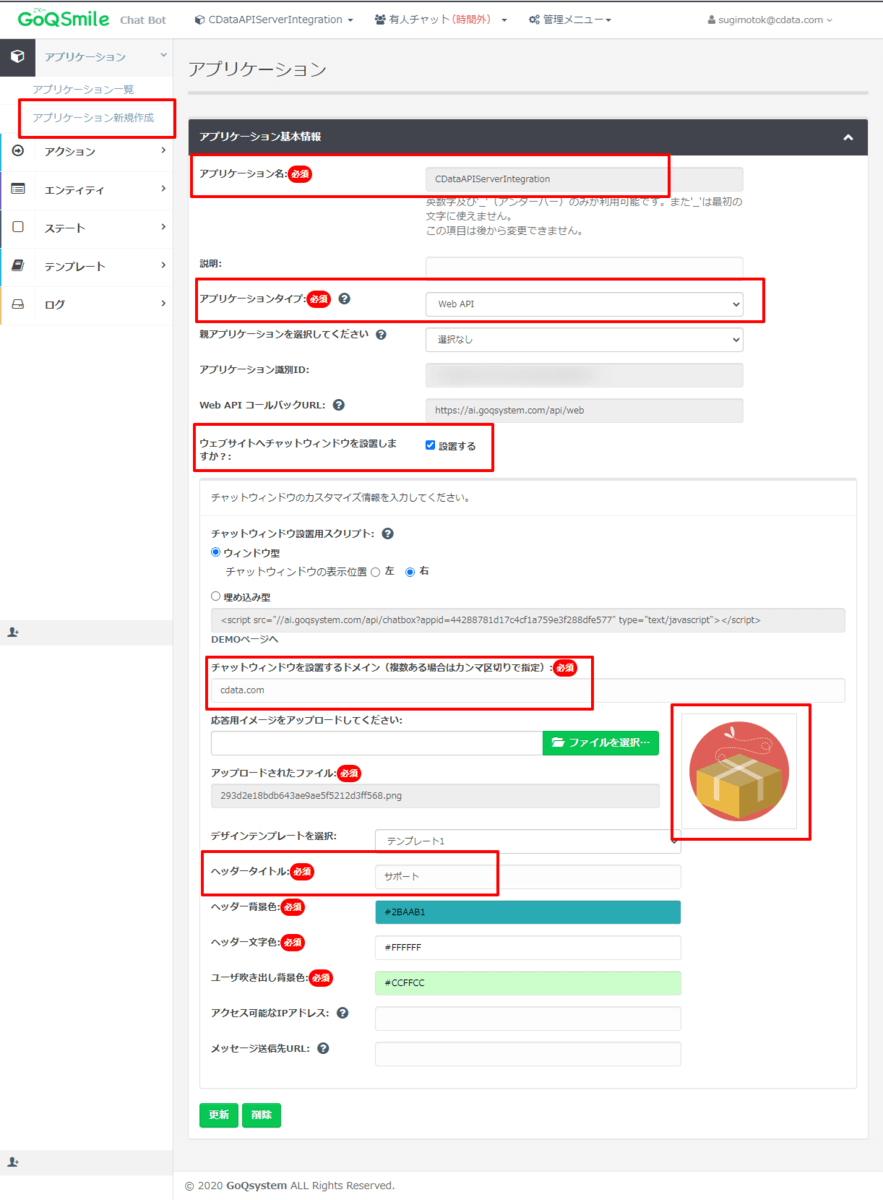Click the upload image file path field
This screenshot has width=883, height=1200.
377,743
